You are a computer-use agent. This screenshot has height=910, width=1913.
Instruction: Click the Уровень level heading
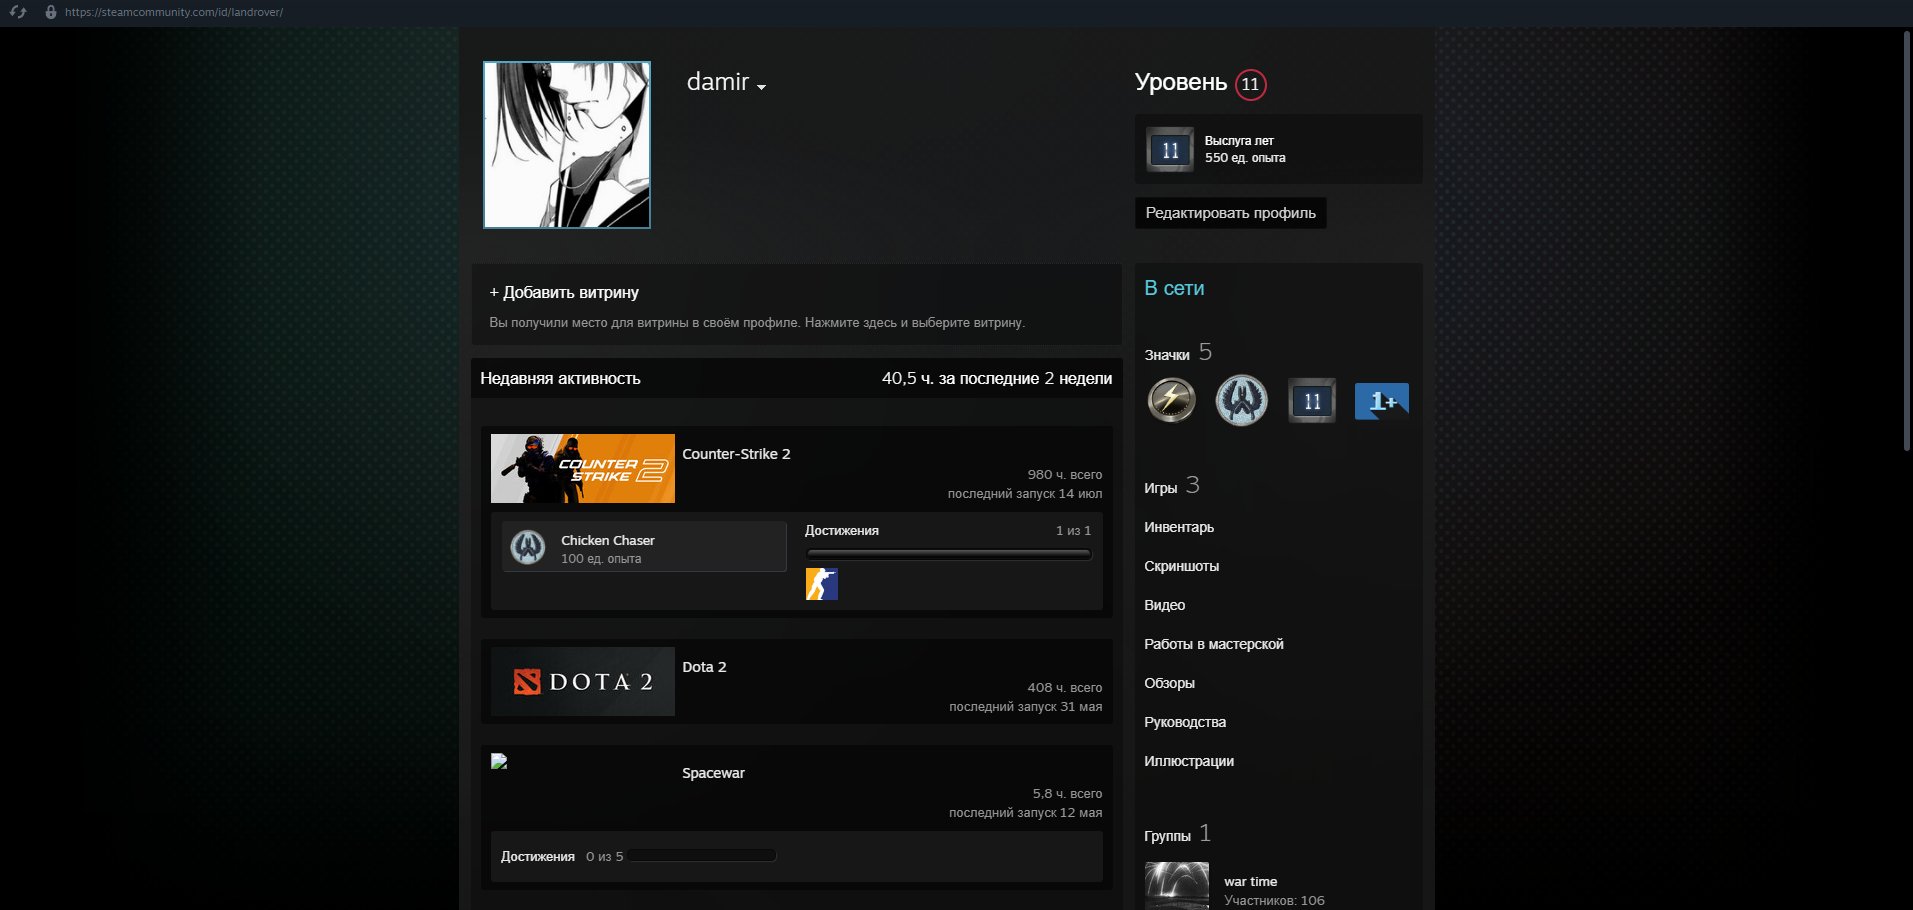click(1180, 83)
